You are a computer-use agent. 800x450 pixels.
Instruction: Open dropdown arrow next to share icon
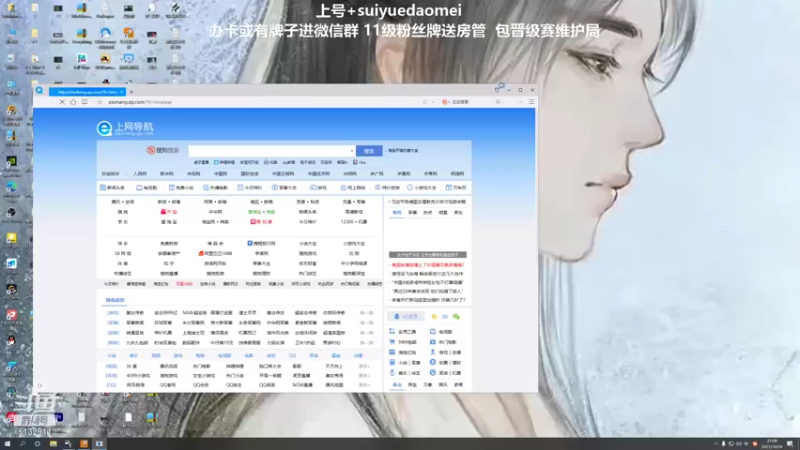433,102
